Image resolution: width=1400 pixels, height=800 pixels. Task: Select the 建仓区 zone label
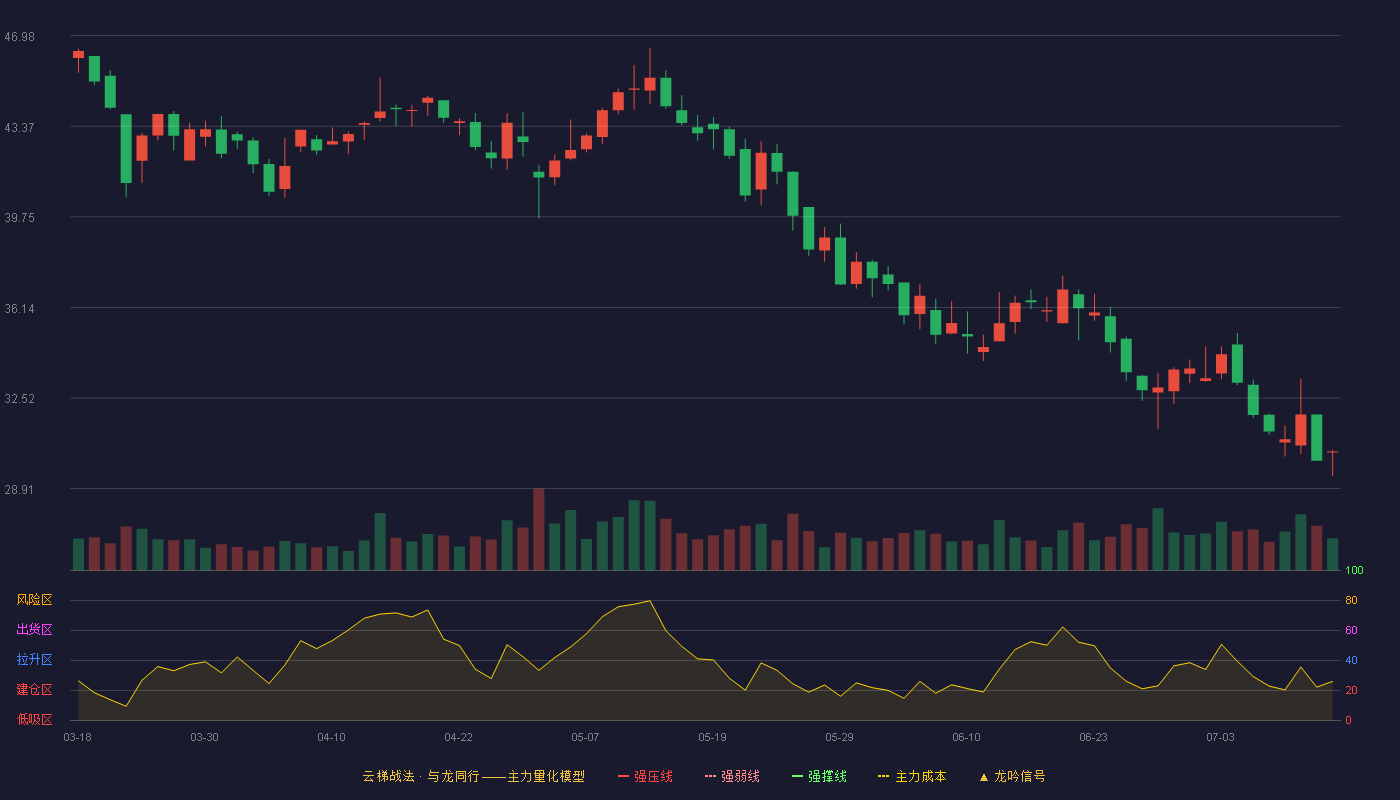pyautogui.click(x=34, y=690)
